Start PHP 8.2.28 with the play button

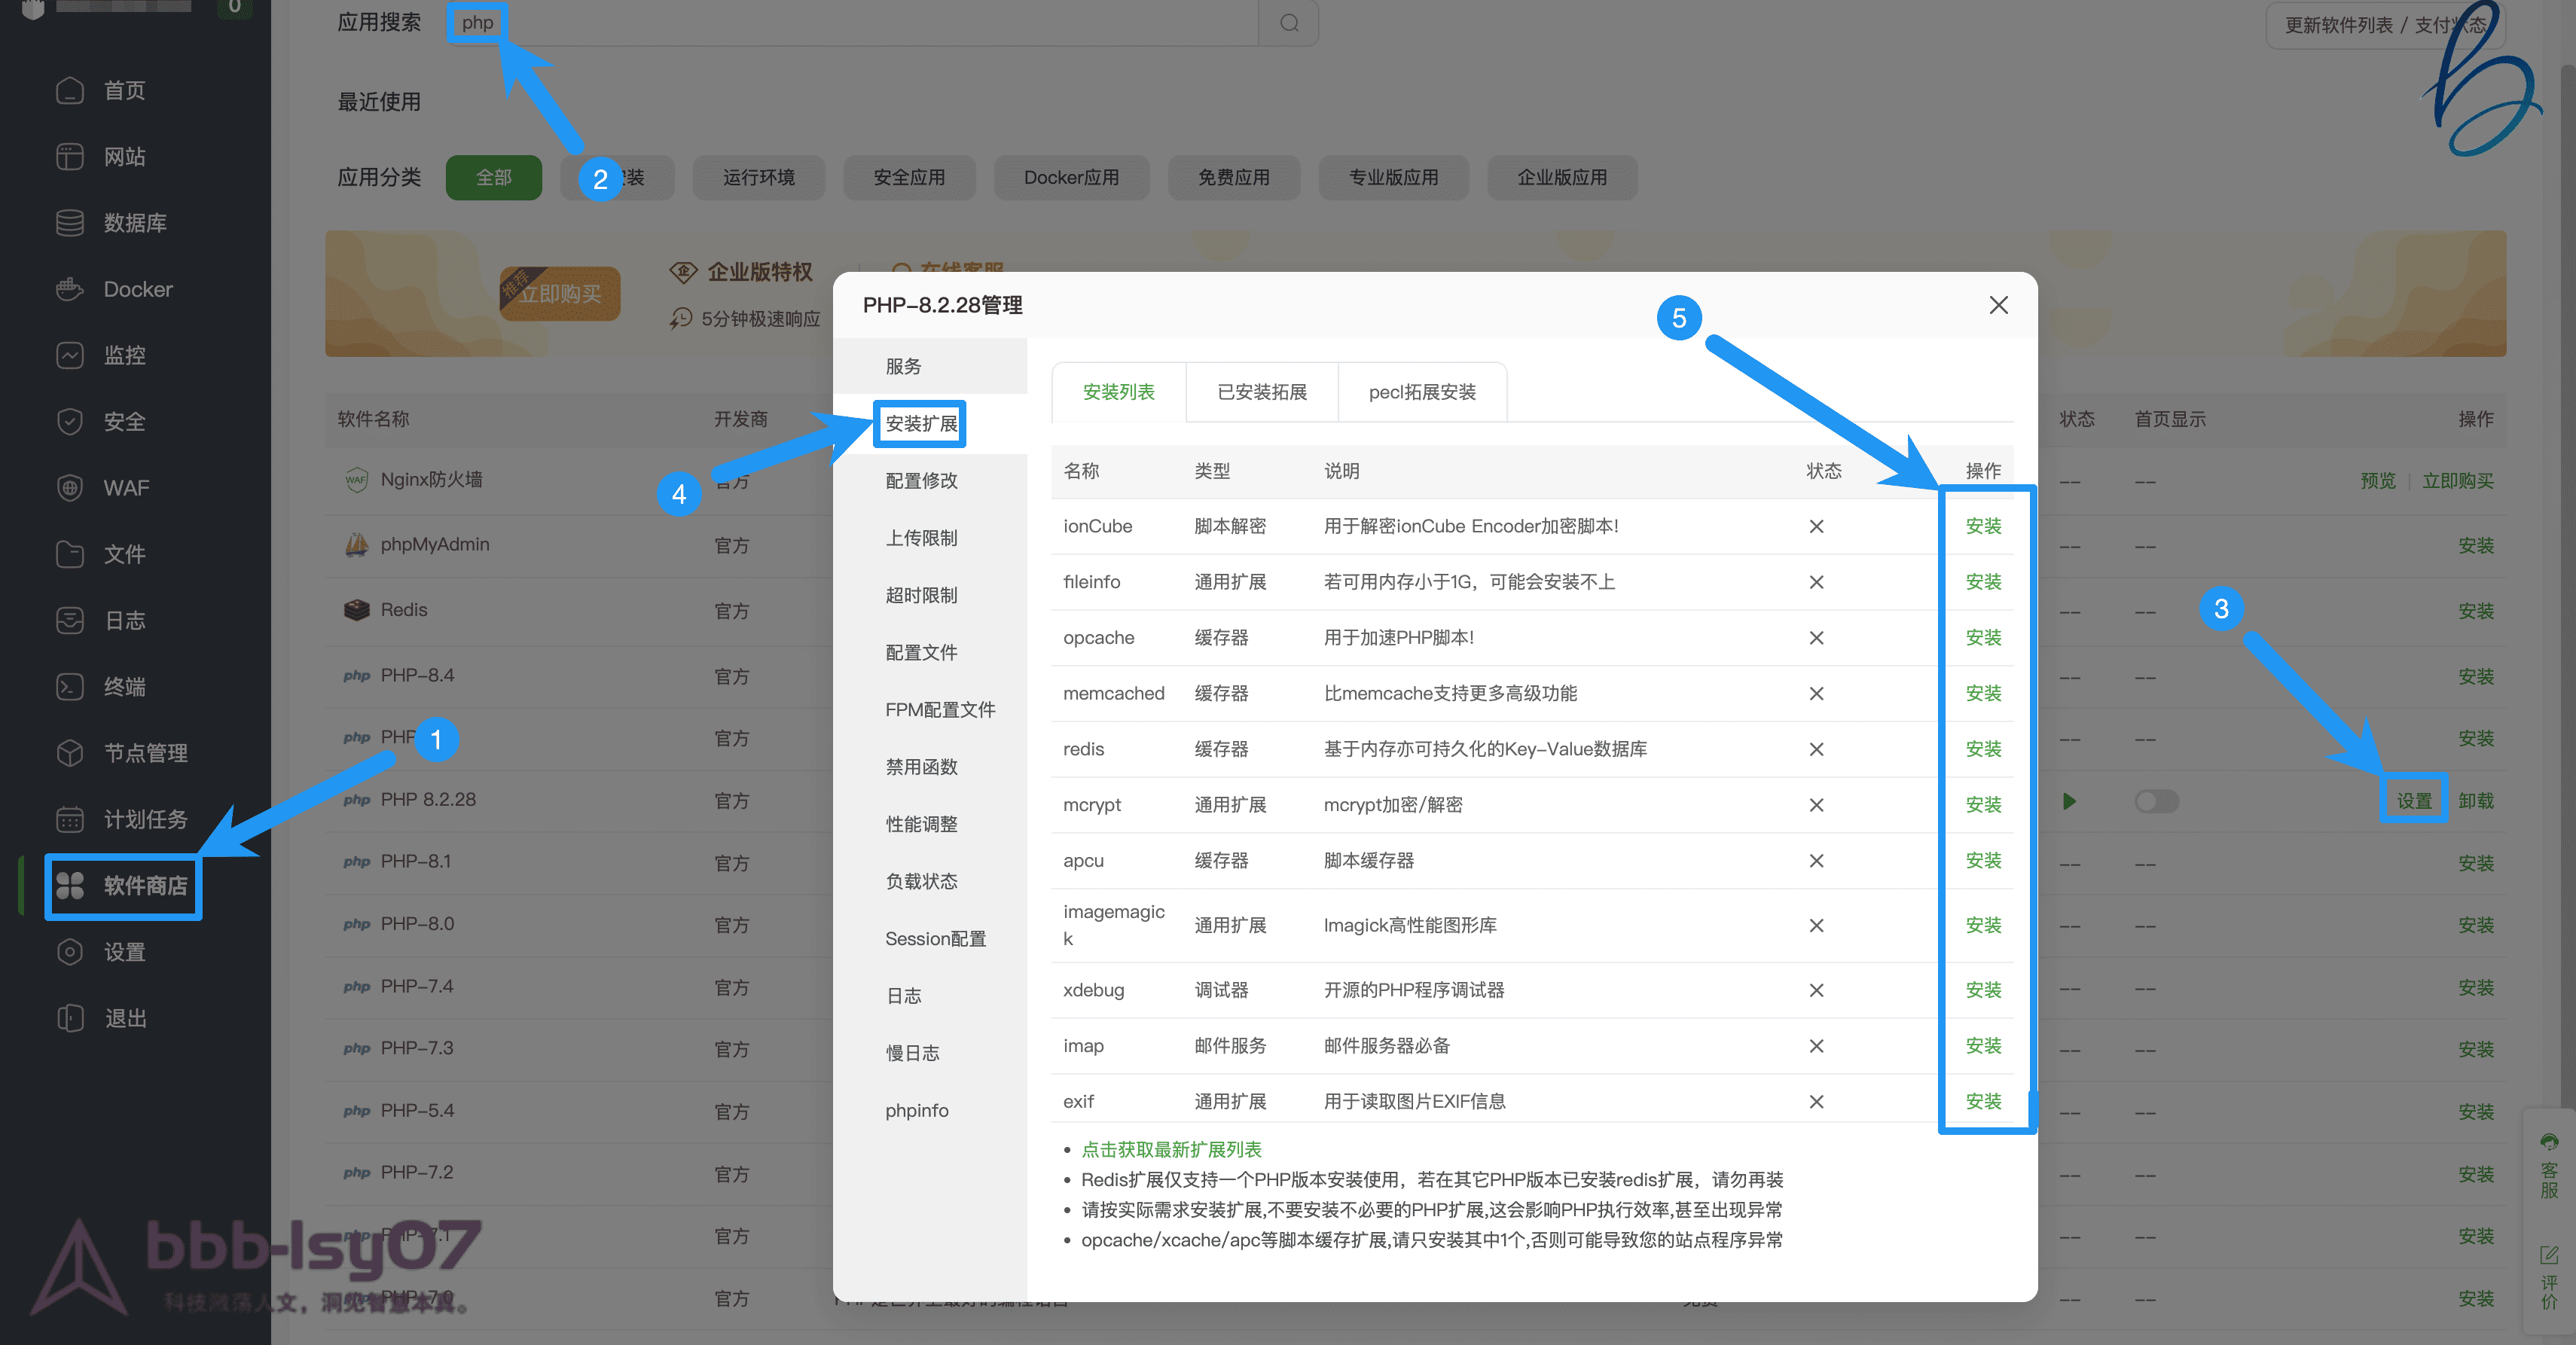tap(2069, 800)
